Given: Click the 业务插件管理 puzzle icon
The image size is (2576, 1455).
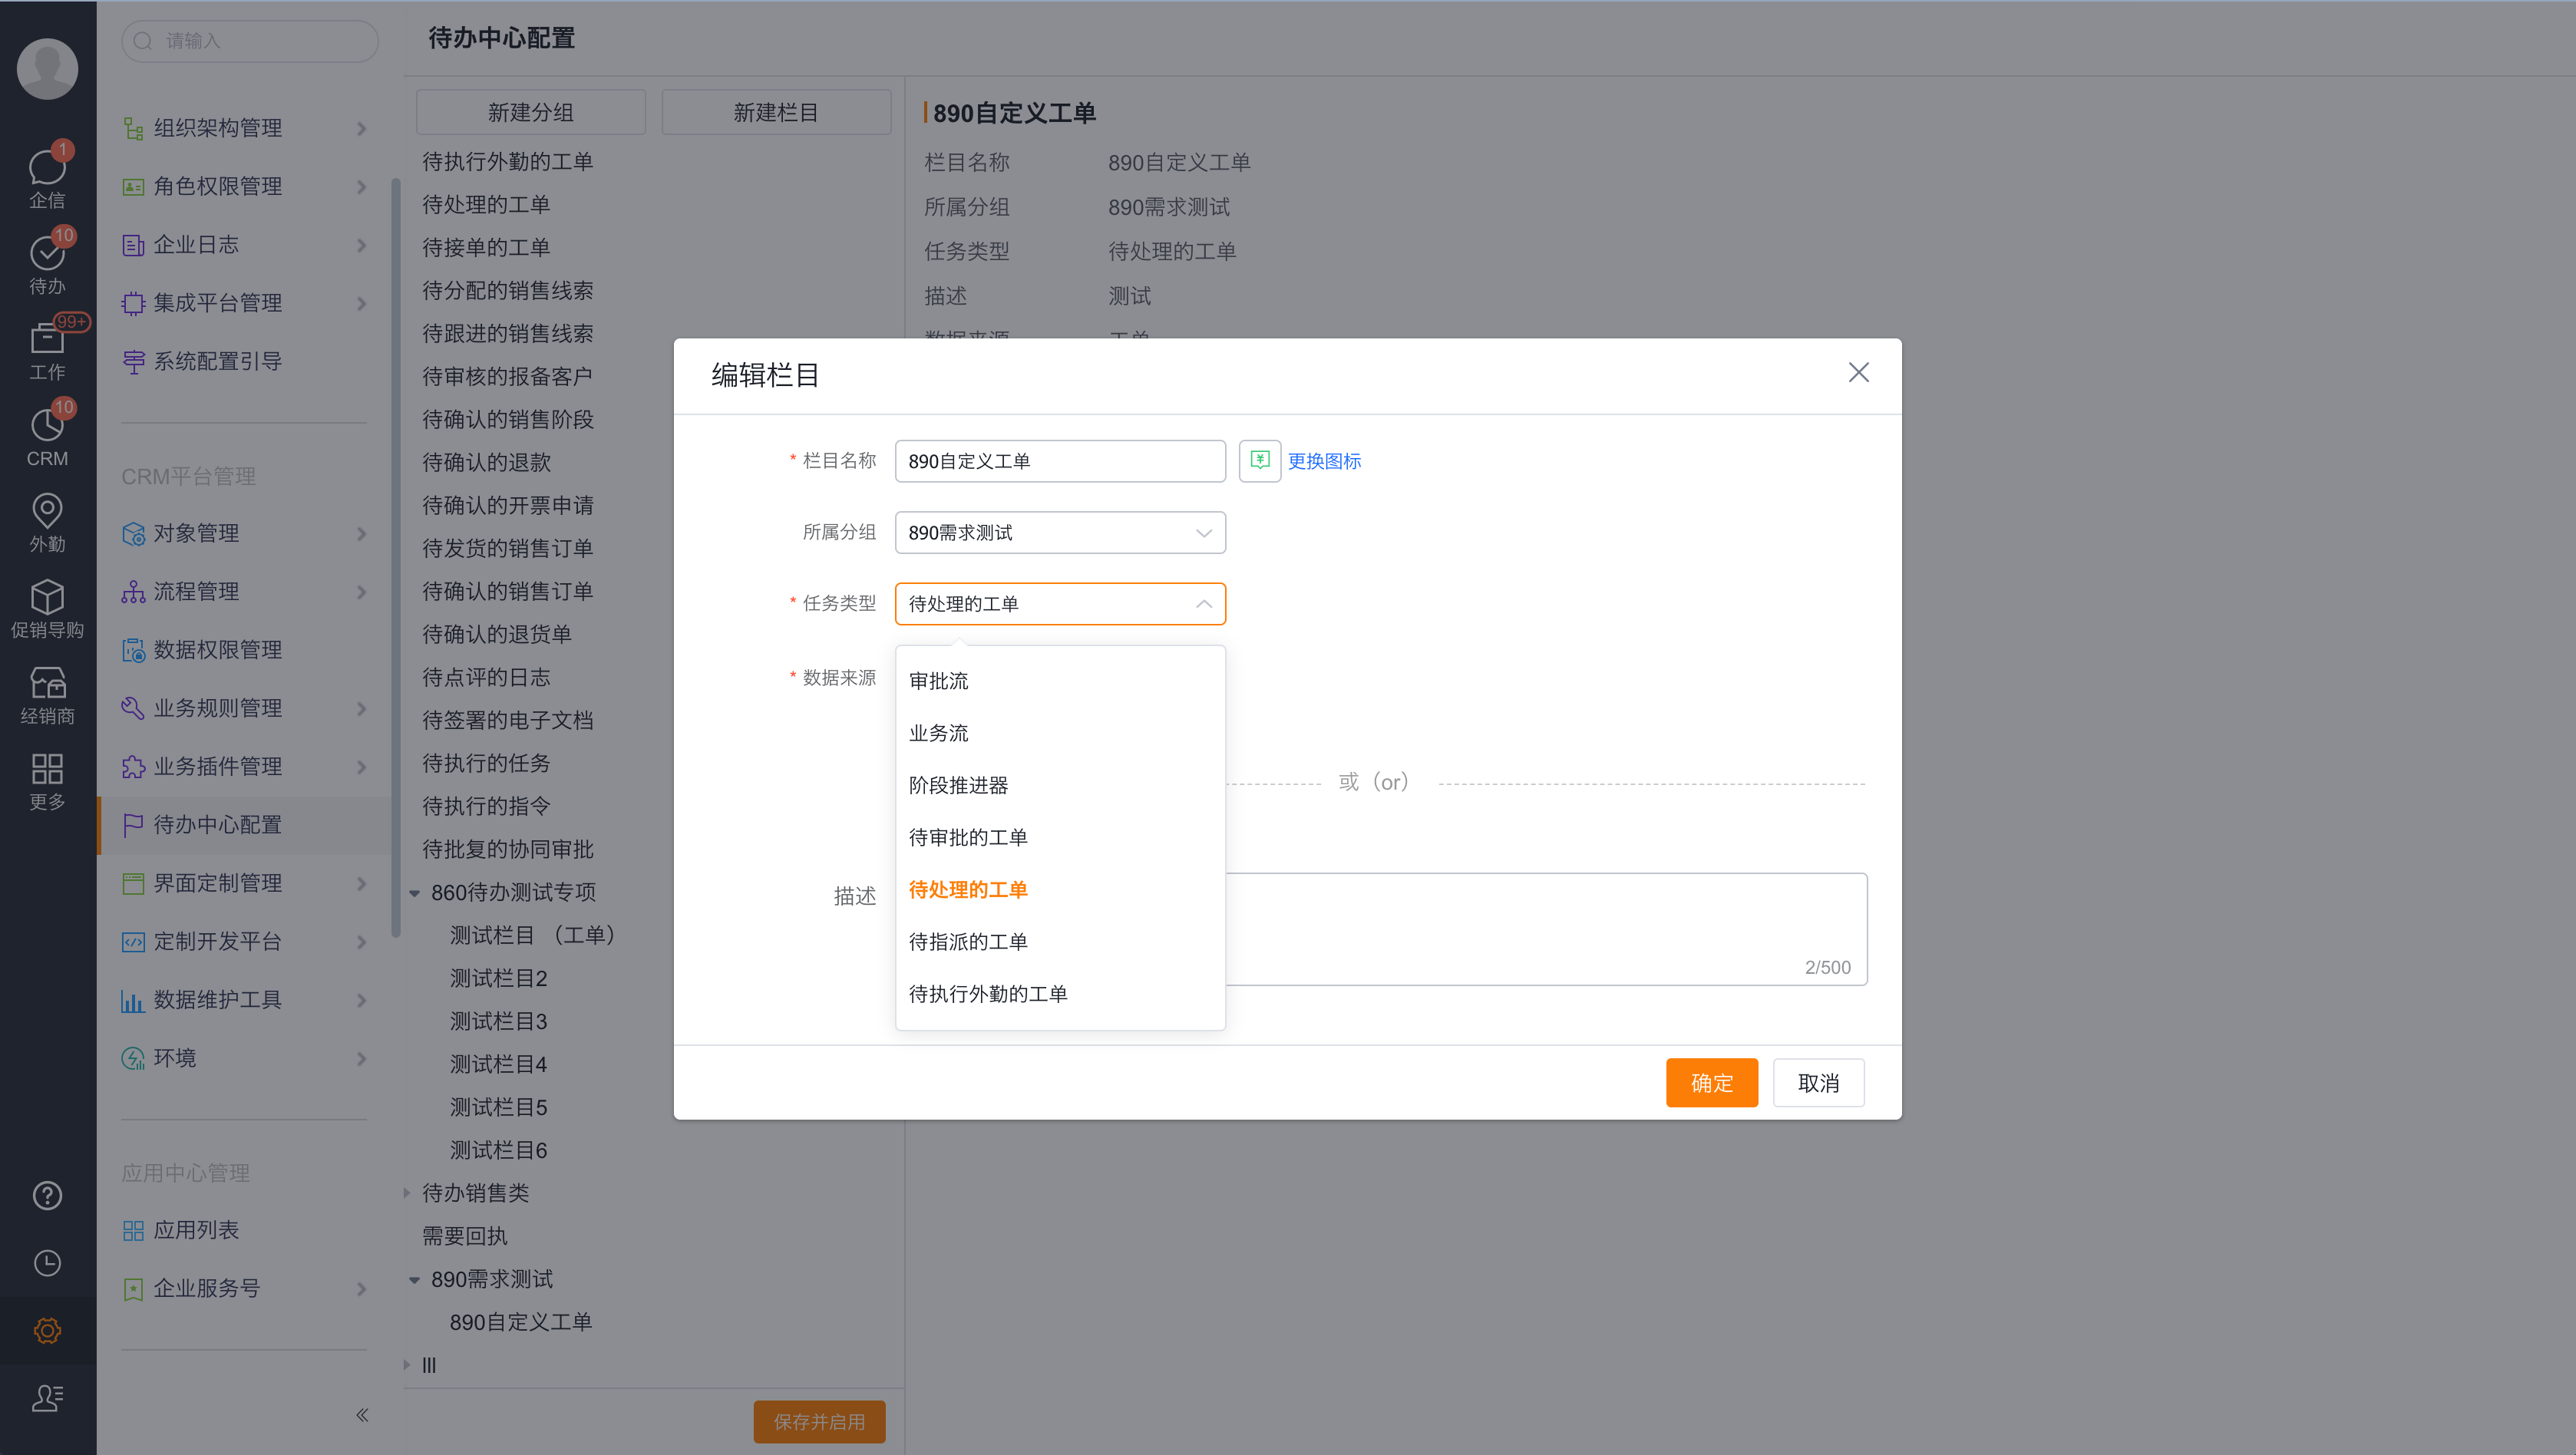Looking at the screenshot, I should [133, 767].
